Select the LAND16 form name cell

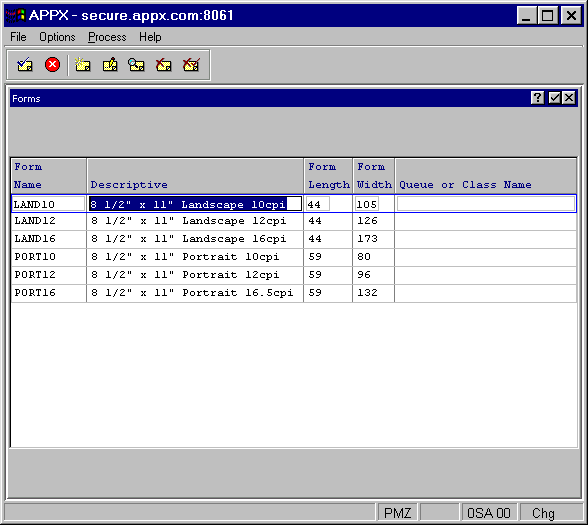[x=49, y=239]
